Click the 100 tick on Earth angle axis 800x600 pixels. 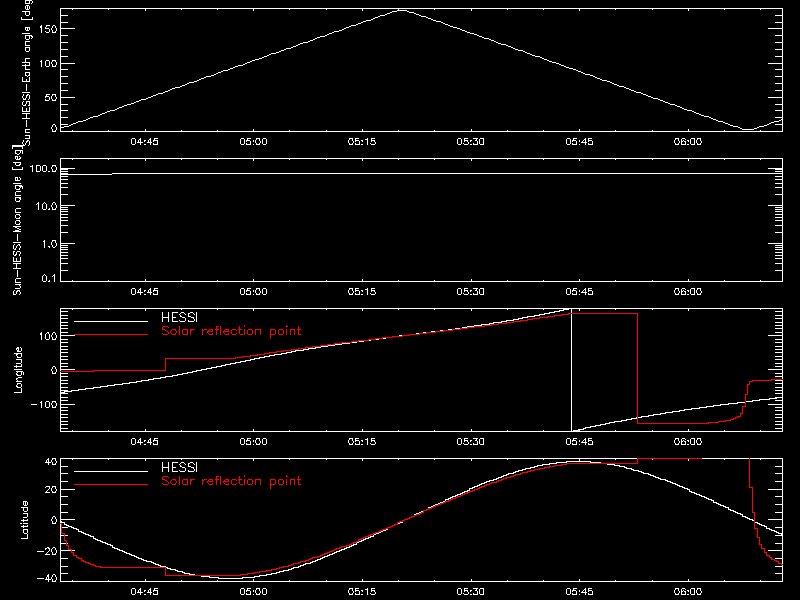48,64
